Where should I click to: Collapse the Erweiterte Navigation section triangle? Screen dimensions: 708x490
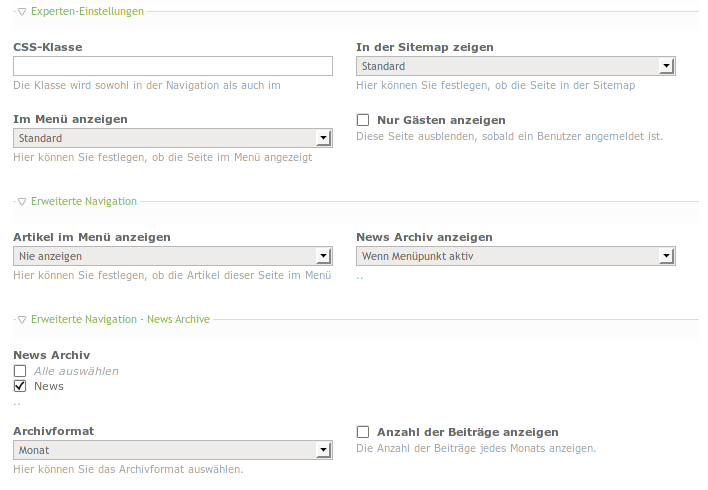click(22, 202)
